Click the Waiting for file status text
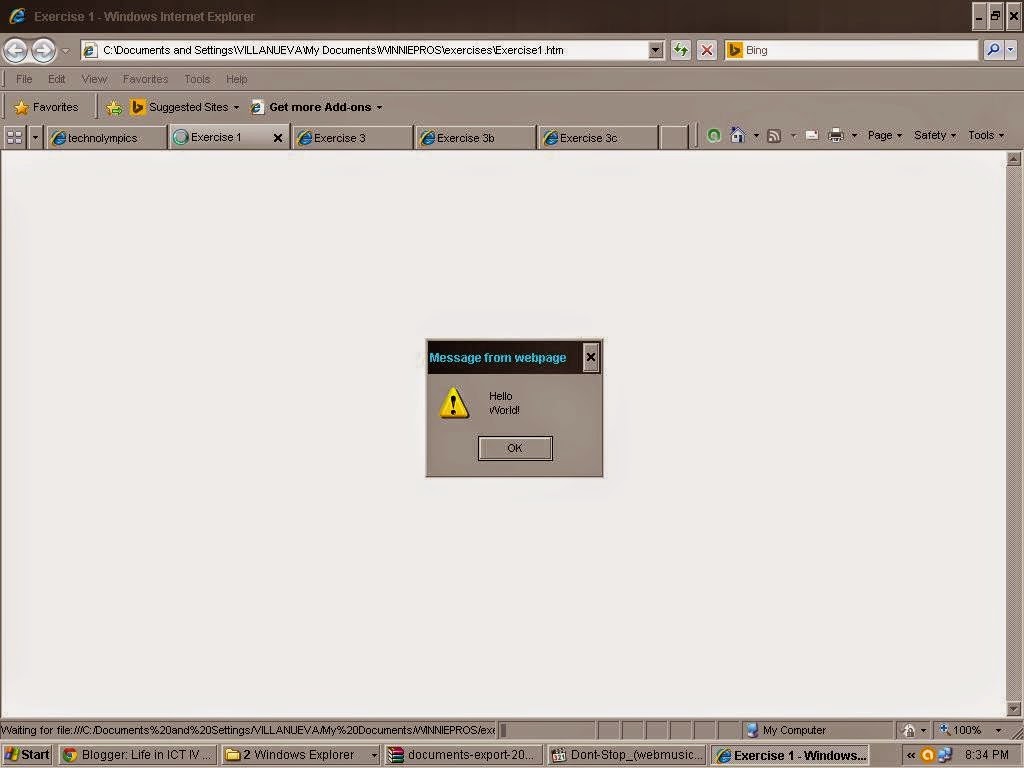 pyautogui.click(x=248, y=730)
